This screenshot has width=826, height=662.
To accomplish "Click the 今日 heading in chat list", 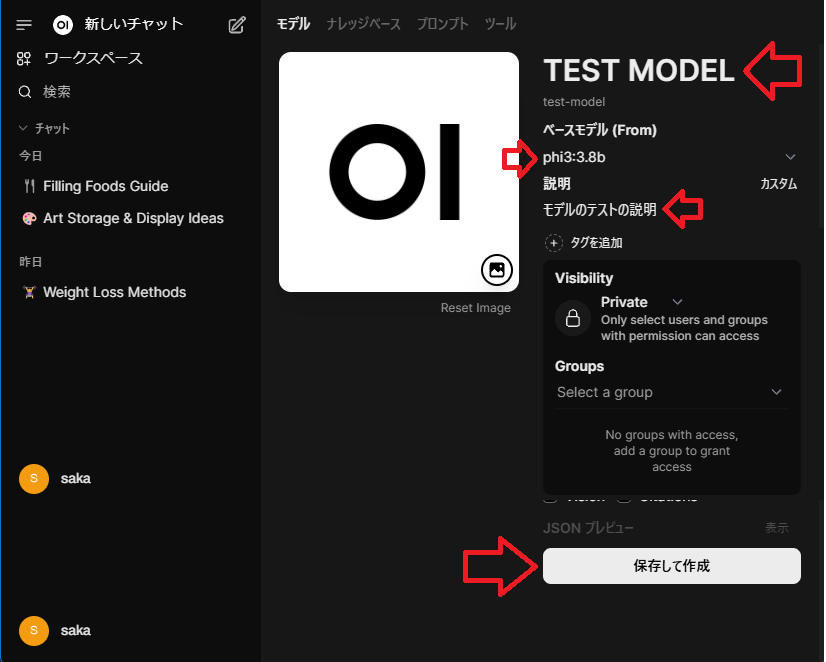I will [x=31, y=156].
